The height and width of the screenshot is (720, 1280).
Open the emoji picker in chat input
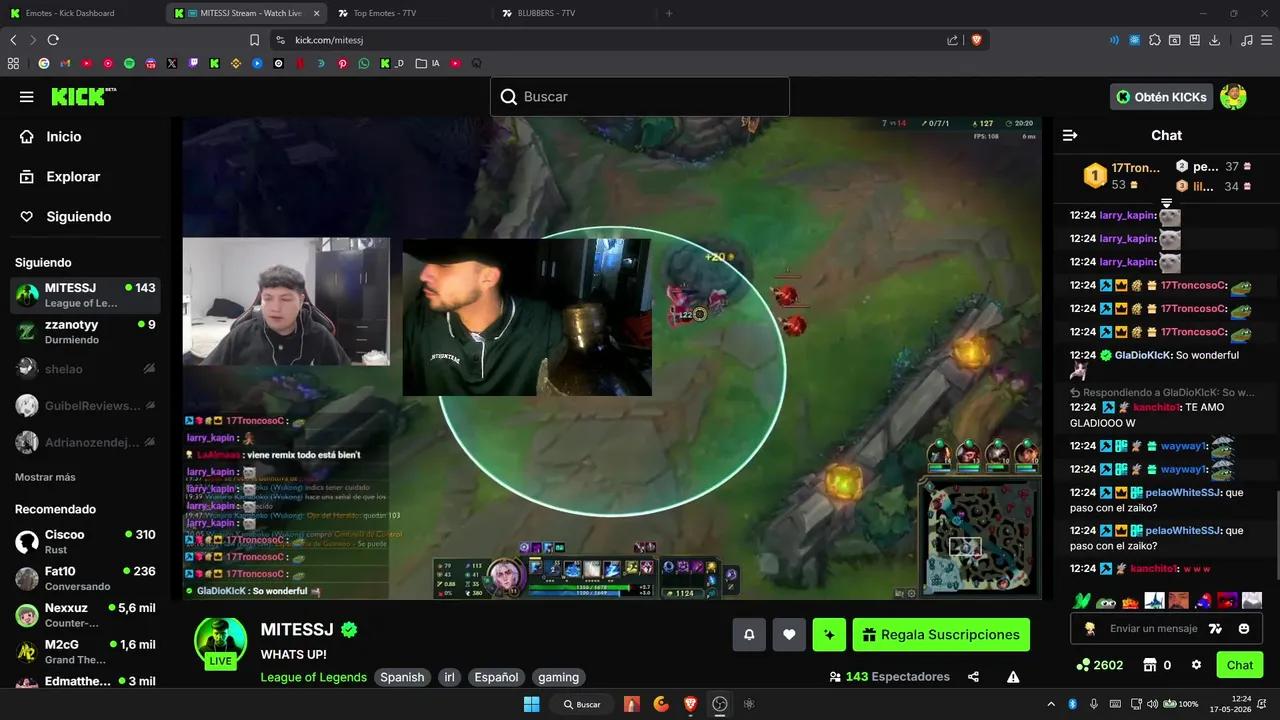tap(1244, 629)
